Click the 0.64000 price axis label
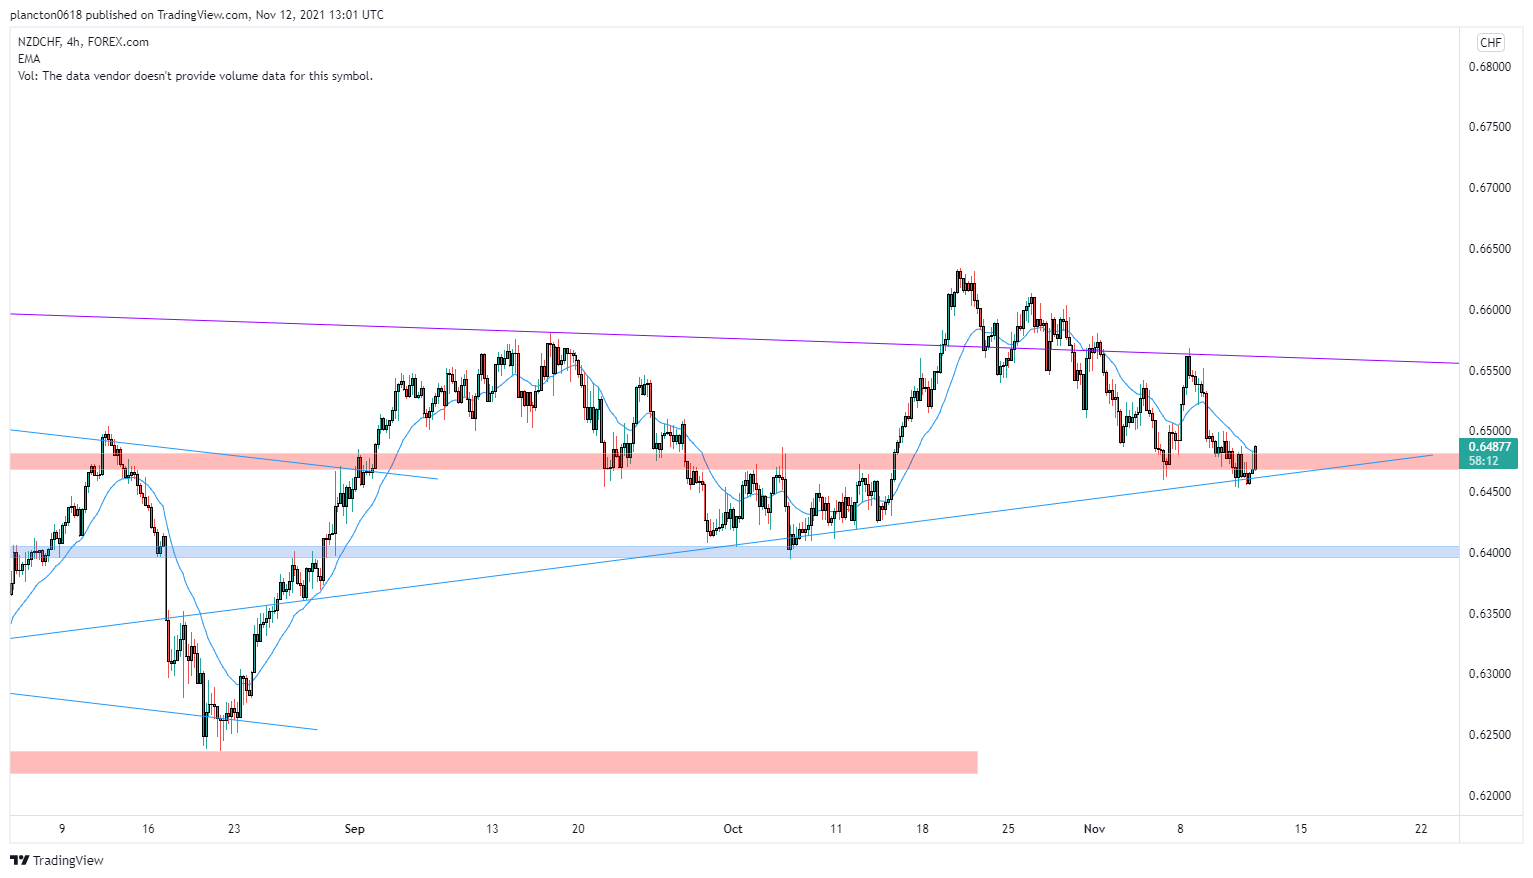 click(1489, 553)
